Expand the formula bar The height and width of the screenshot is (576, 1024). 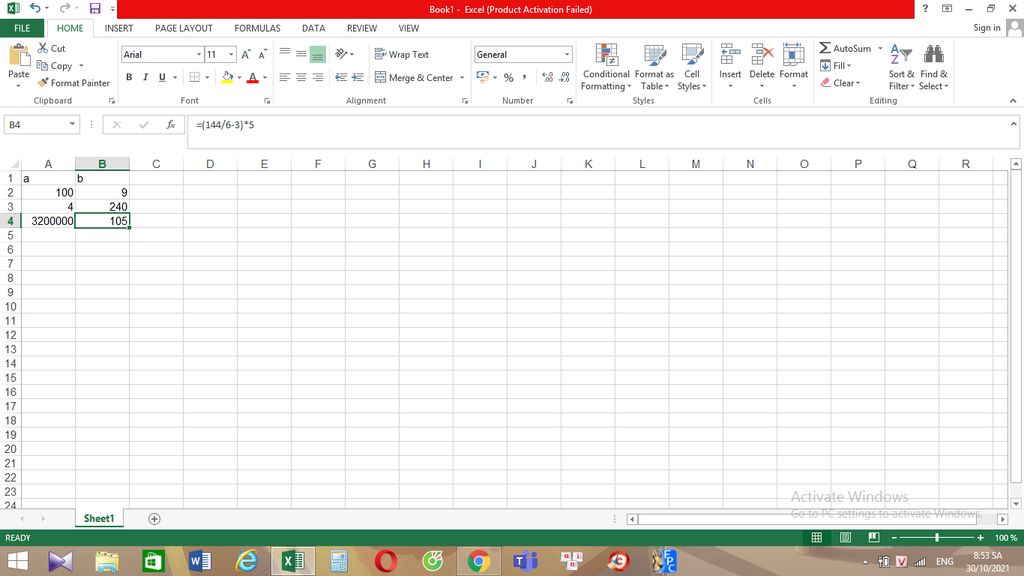point(1013,123)
